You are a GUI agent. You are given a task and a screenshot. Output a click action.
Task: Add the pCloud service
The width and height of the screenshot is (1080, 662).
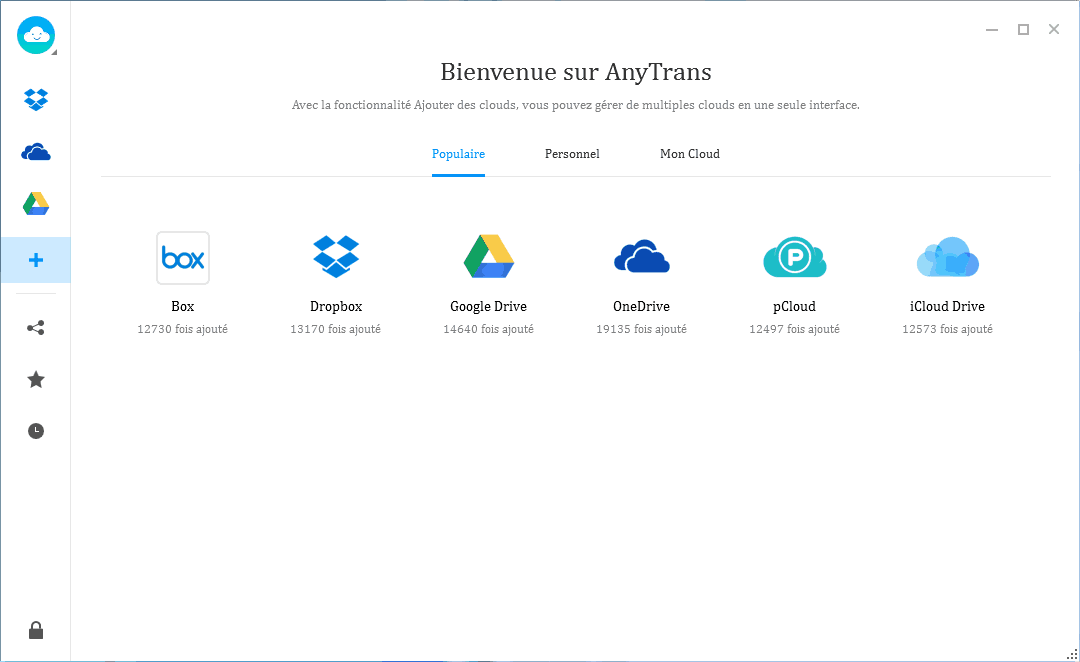[x=794, y=258]
